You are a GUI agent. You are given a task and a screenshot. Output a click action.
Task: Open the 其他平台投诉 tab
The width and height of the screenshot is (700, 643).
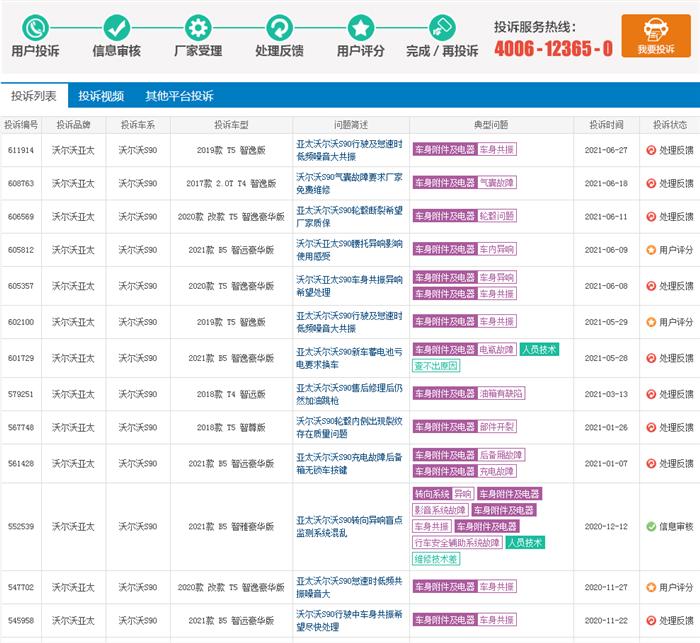click(x=179, y=96)
